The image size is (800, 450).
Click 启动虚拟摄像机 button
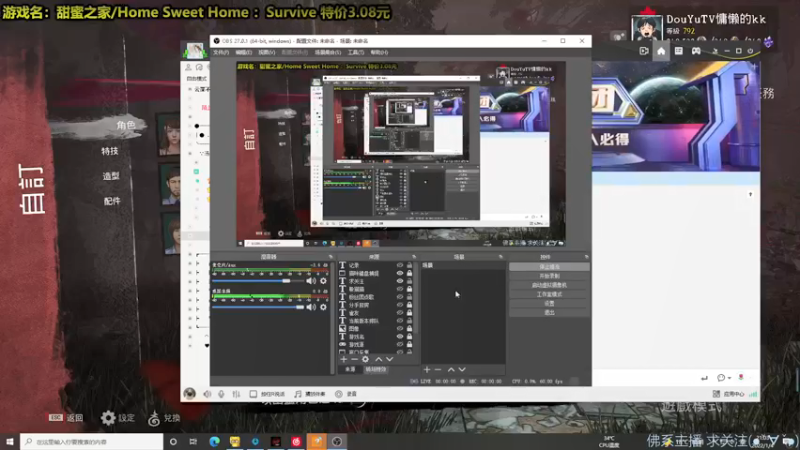click(549, 285)
